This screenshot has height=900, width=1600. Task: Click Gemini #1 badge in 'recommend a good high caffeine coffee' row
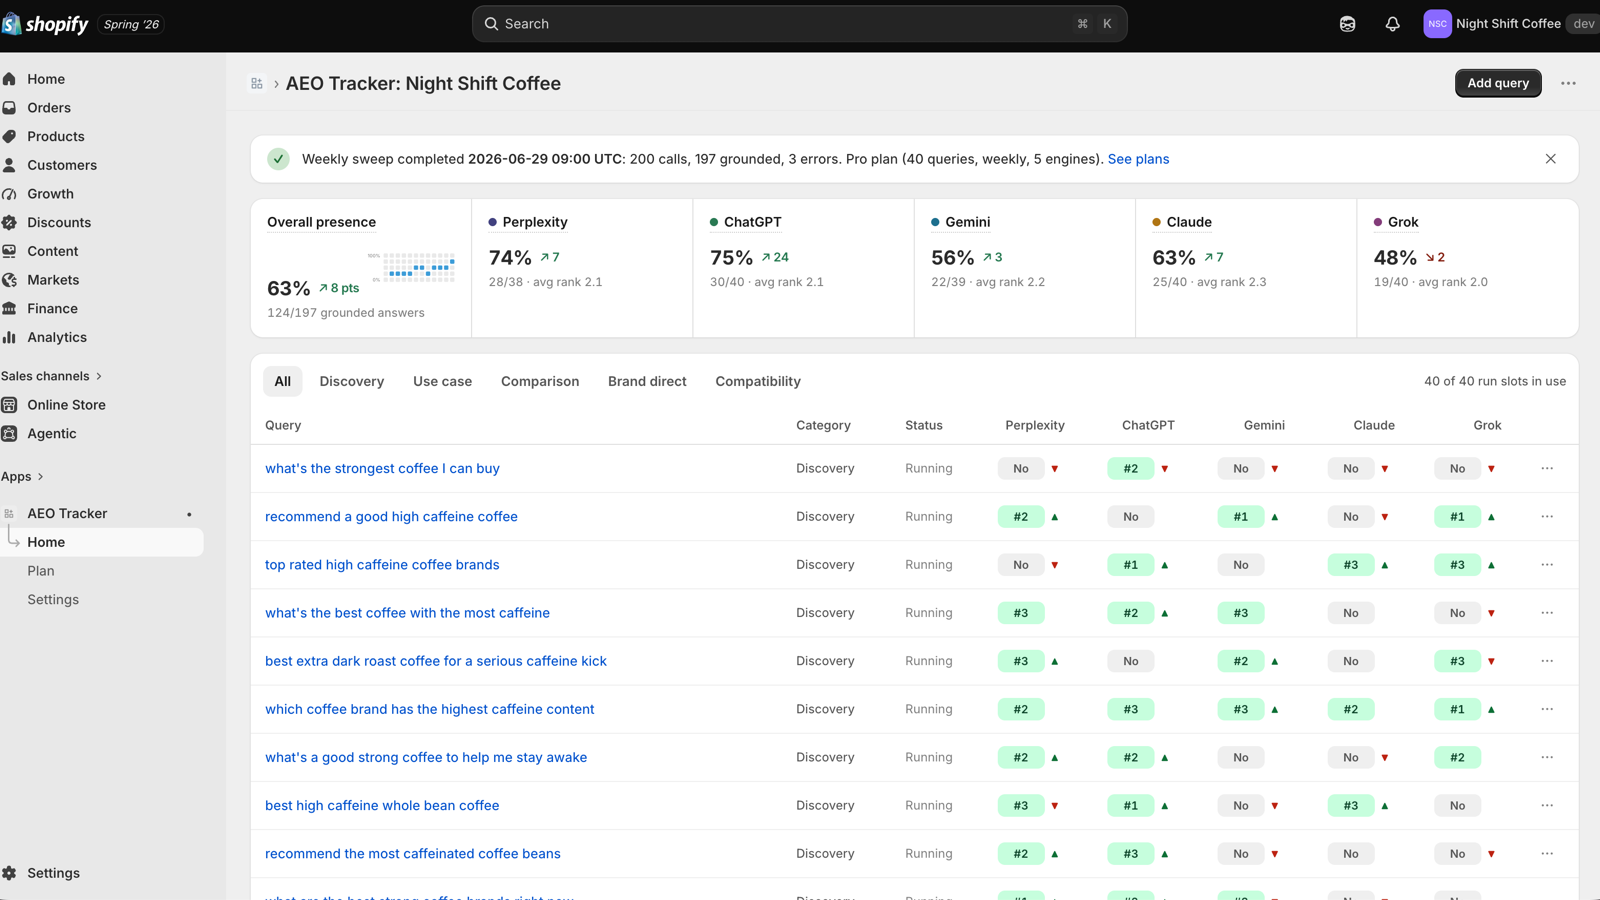[1240, 517]
